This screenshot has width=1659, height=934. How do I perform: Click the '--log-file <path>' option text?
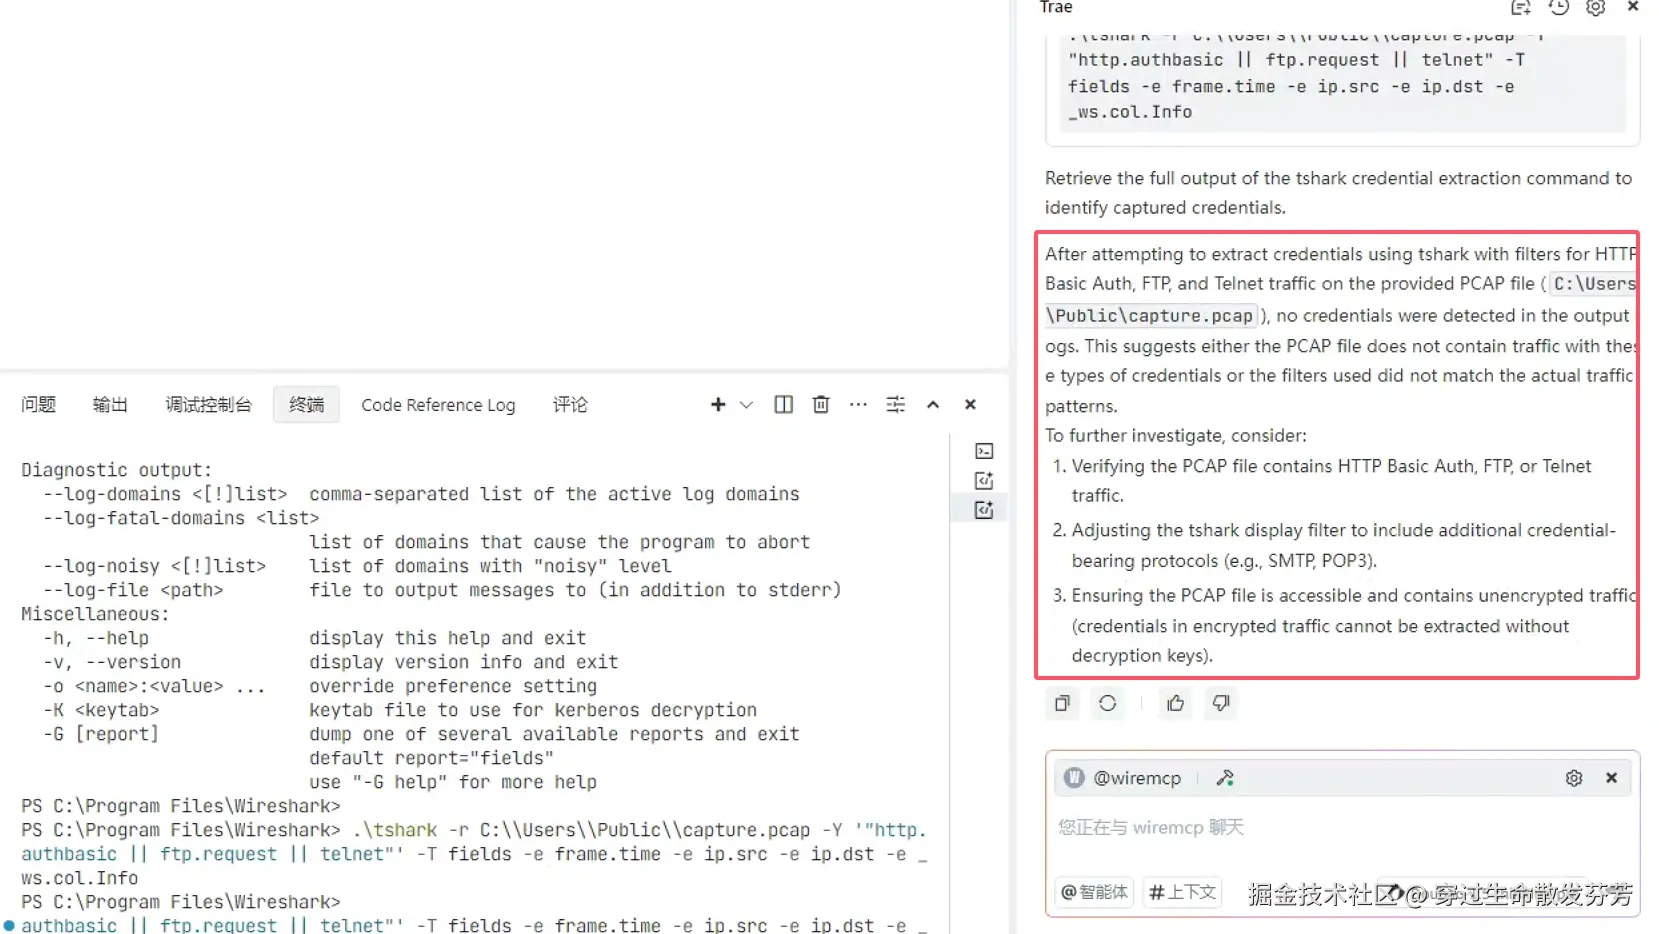click(133, 590)
